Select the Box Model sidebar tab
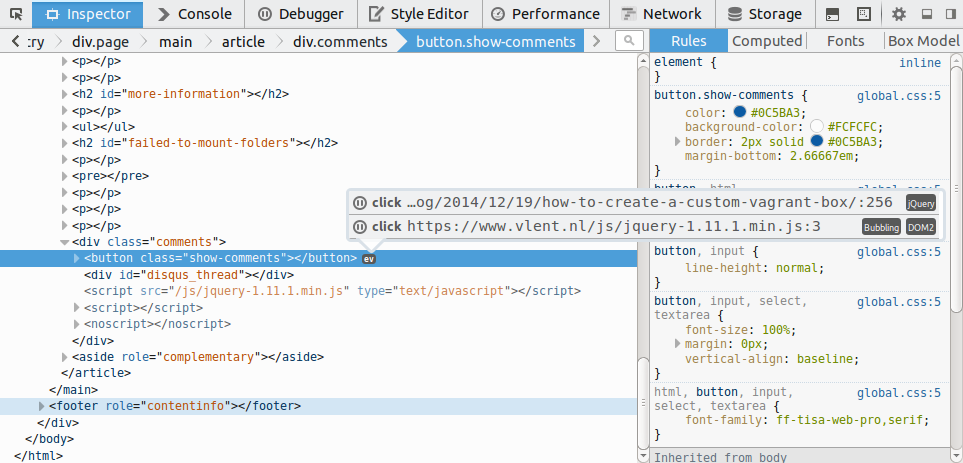The image size is (963, 463). tap(923, 41)
